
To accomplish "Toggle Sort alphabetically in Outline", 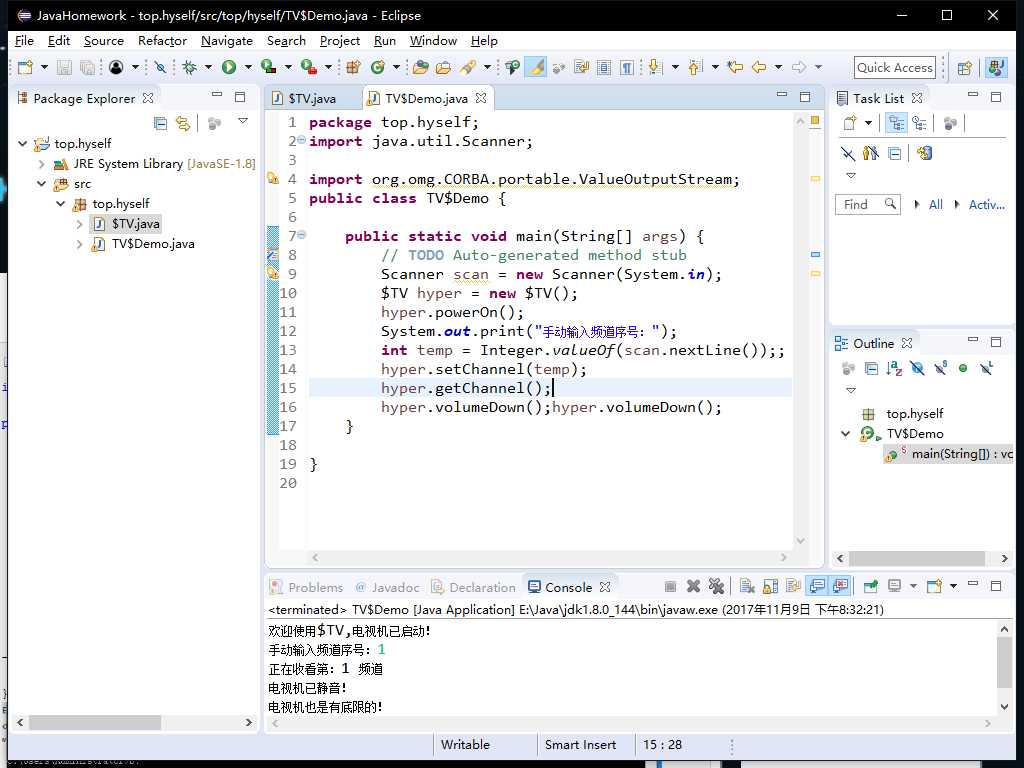I will (x=894, y=369).
